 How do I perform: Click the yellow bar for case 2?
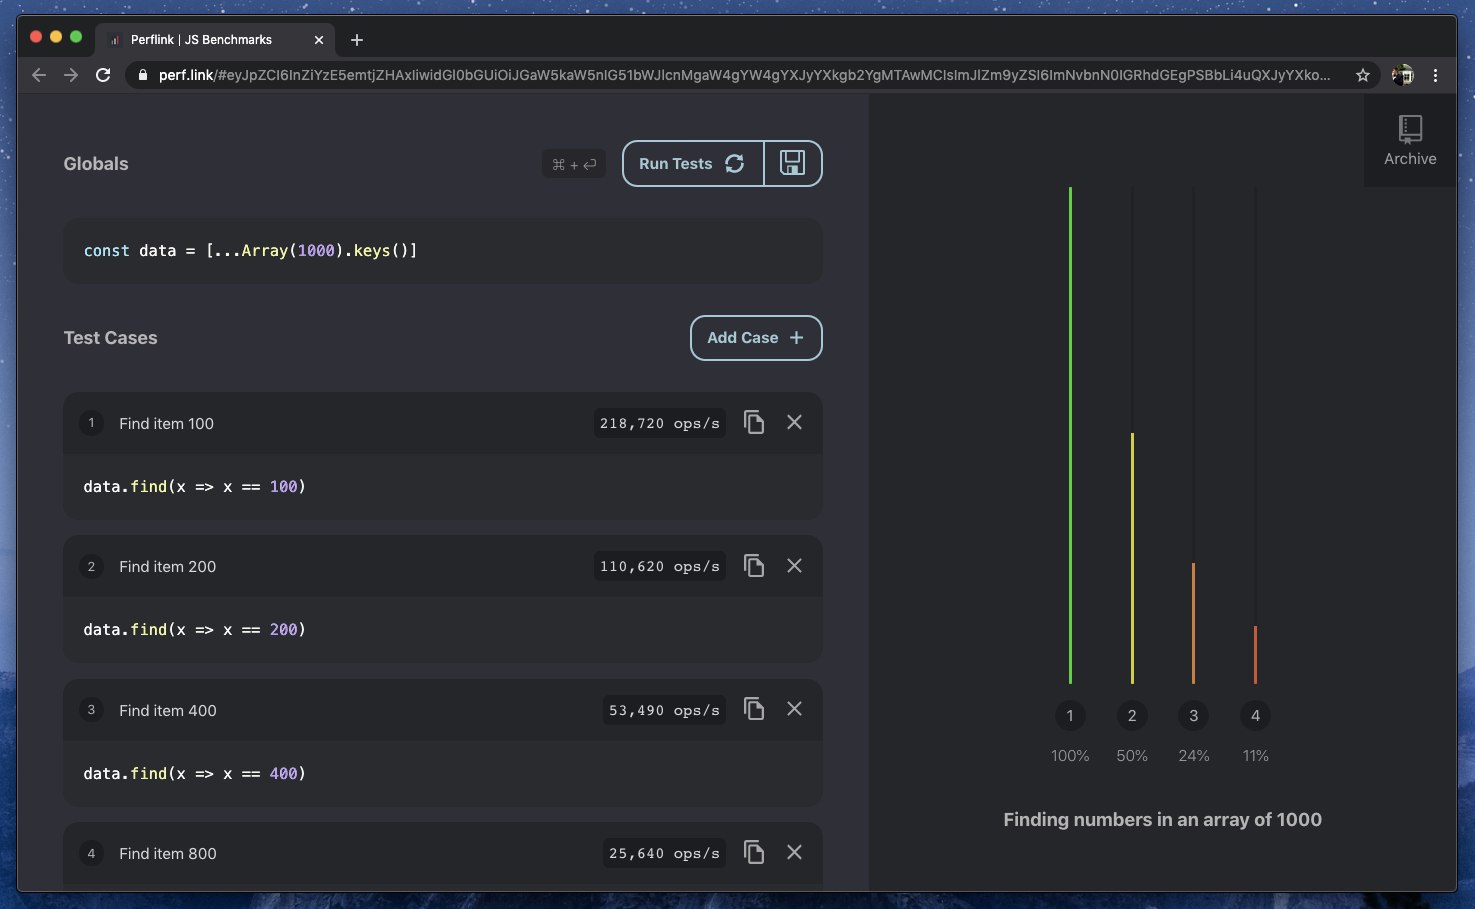point(1132,558)
